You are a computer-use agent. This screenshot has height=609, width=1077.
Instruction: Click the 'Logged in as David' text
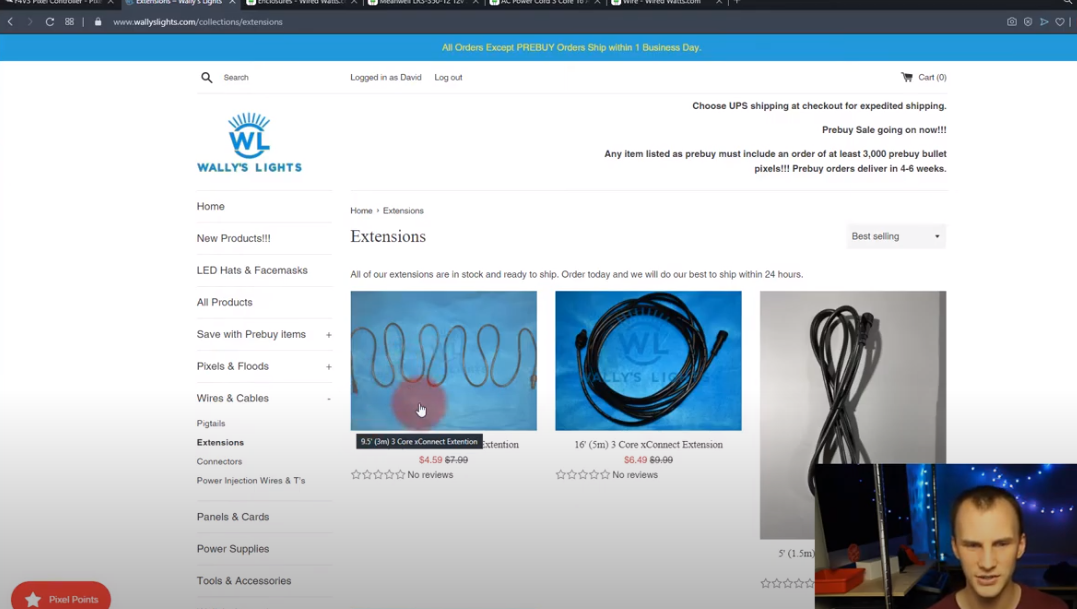click(385, 78)
